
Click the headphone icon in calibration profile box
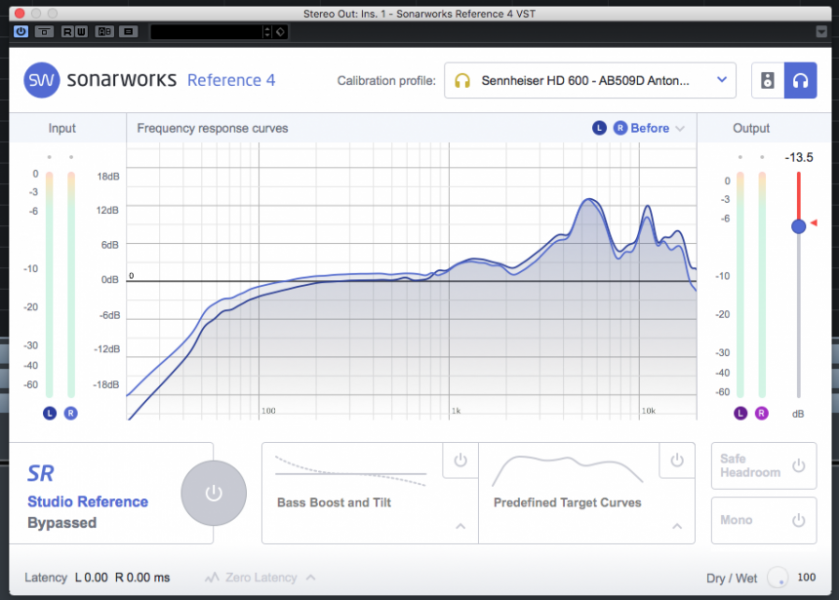point(462,81)
